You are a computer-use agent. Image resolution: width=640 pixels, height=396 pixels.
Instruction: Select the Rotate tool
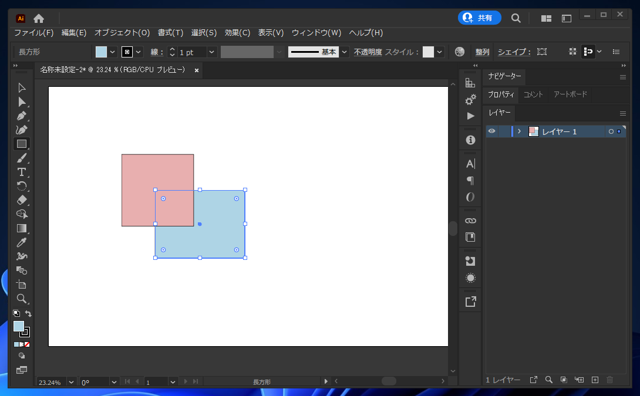click(22, 186)
